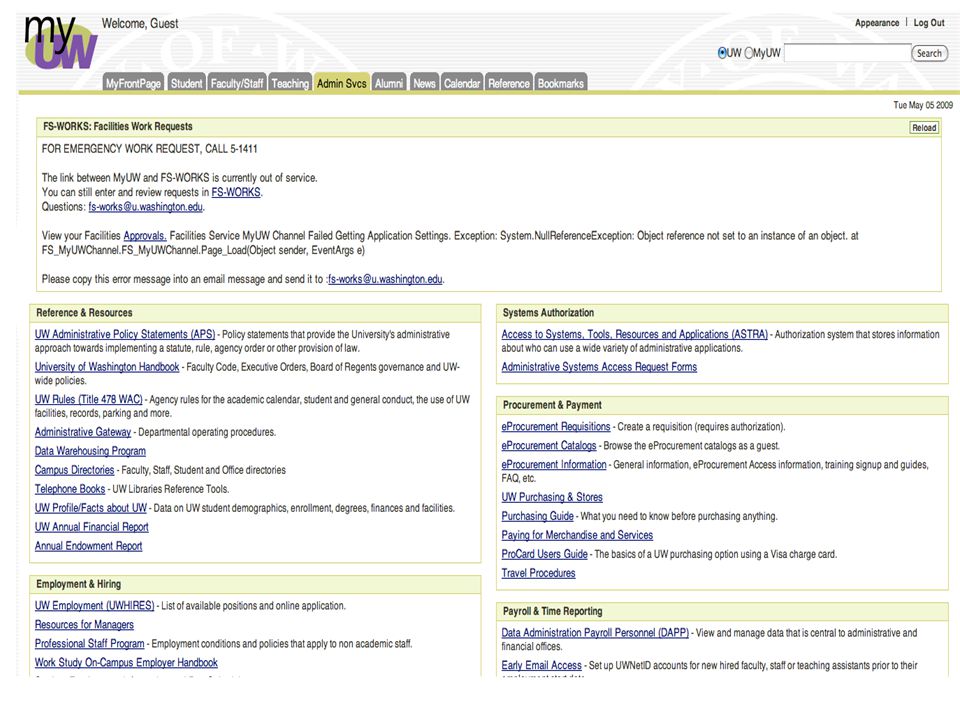Open Campus Directories link
This screenshot has width=960, height=720.
point(75,470)
